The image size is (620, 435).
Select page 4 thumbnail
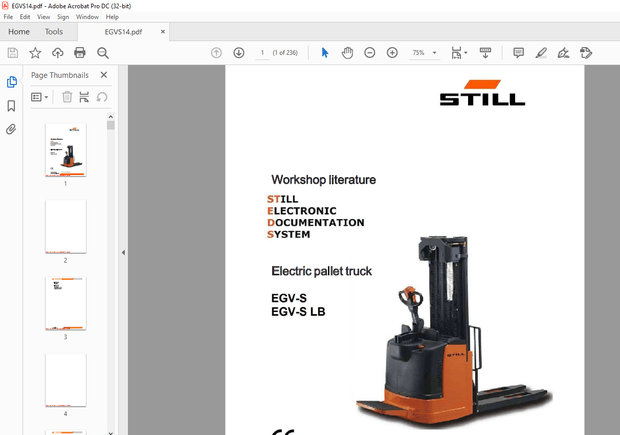(x=66, y=380)
